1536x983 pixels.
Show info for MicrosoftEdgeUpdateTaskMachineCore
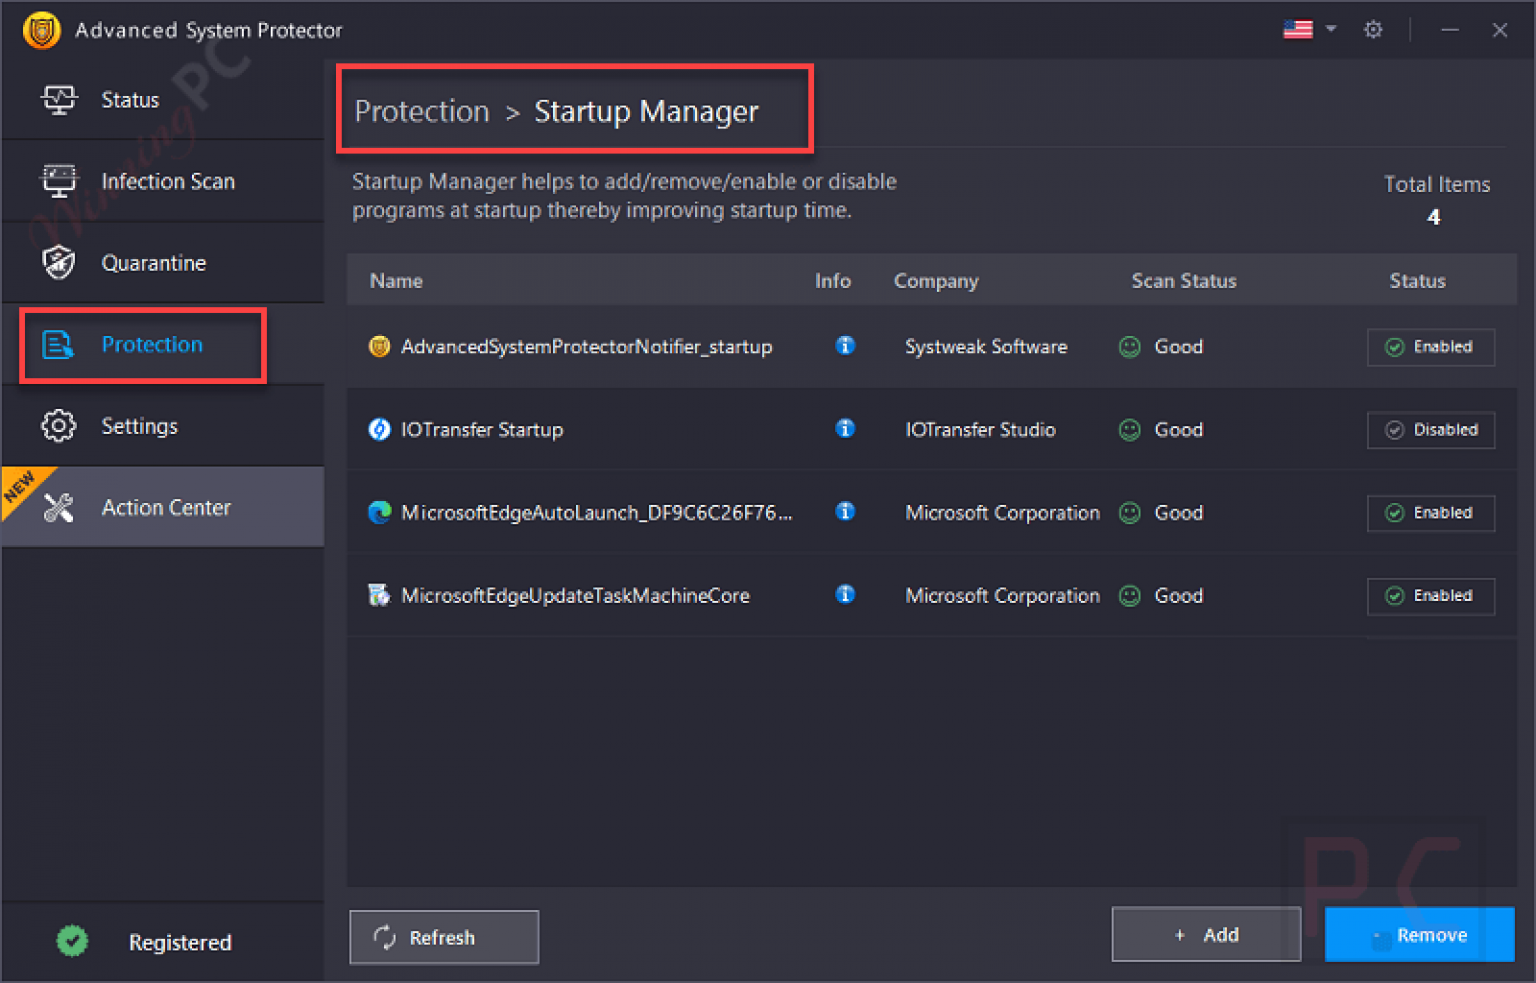[845, 594]
